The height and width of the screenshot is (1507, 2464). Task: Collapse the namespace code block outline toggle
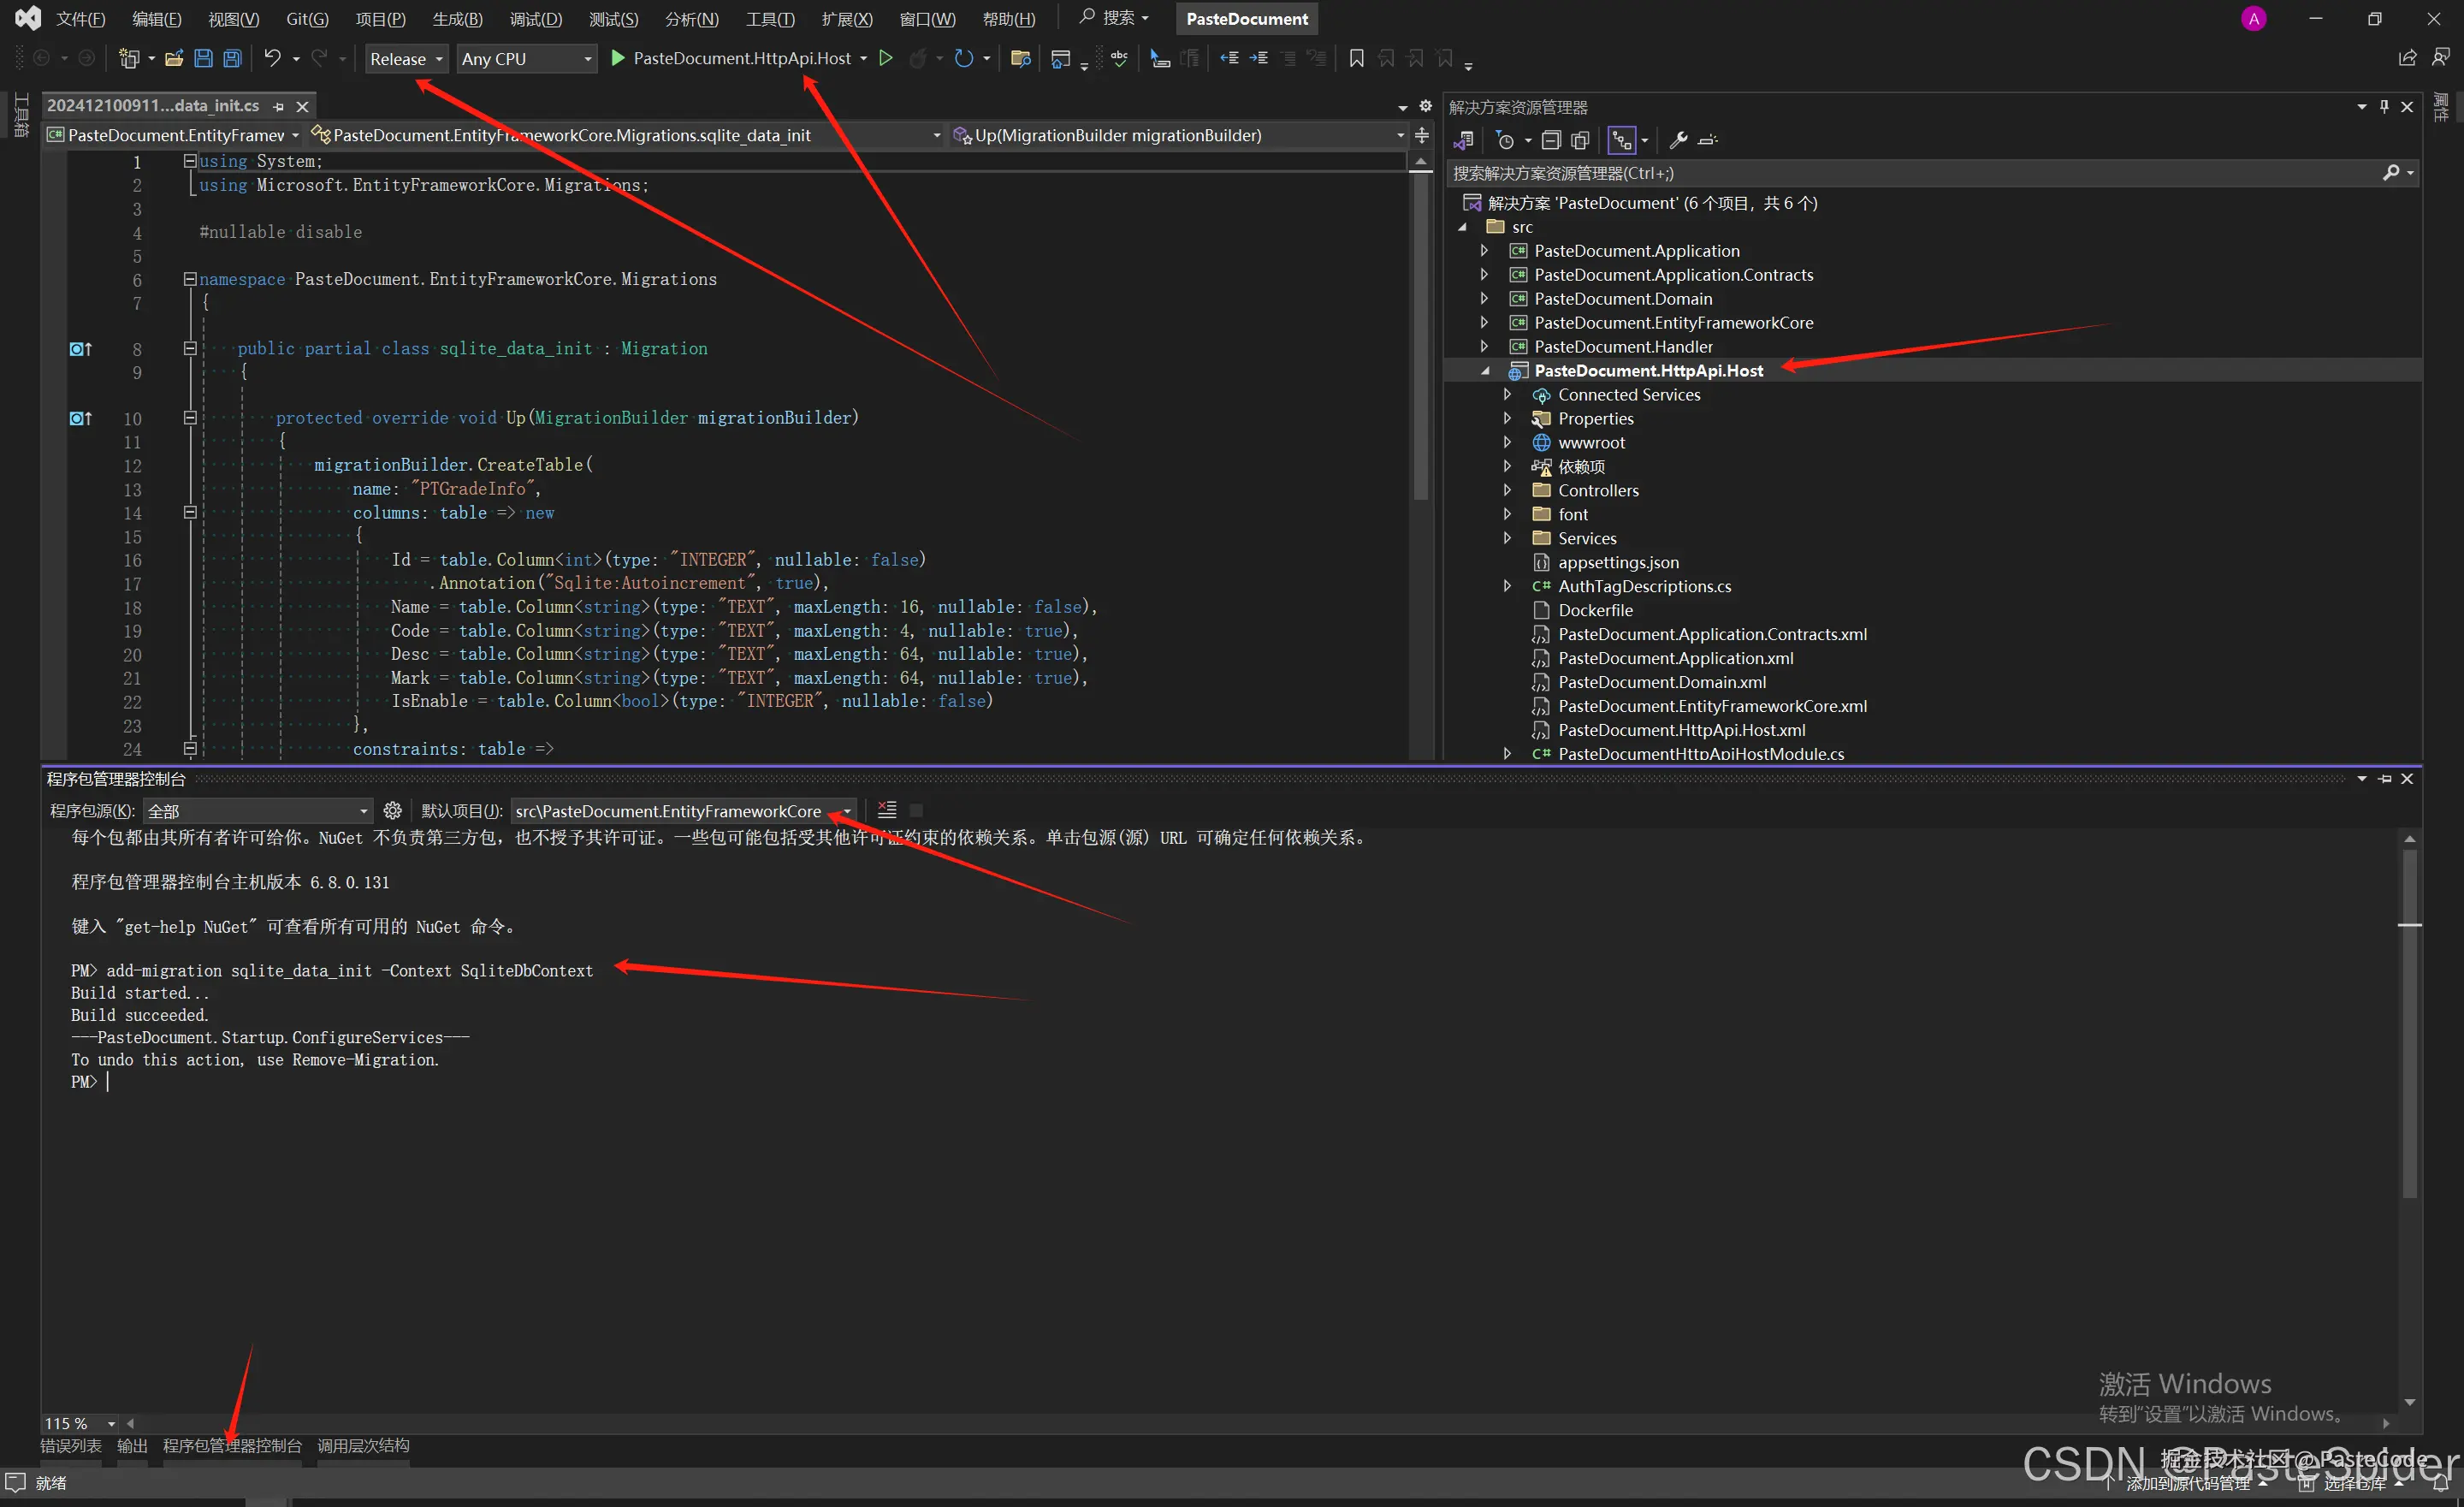tap(190, 279)
